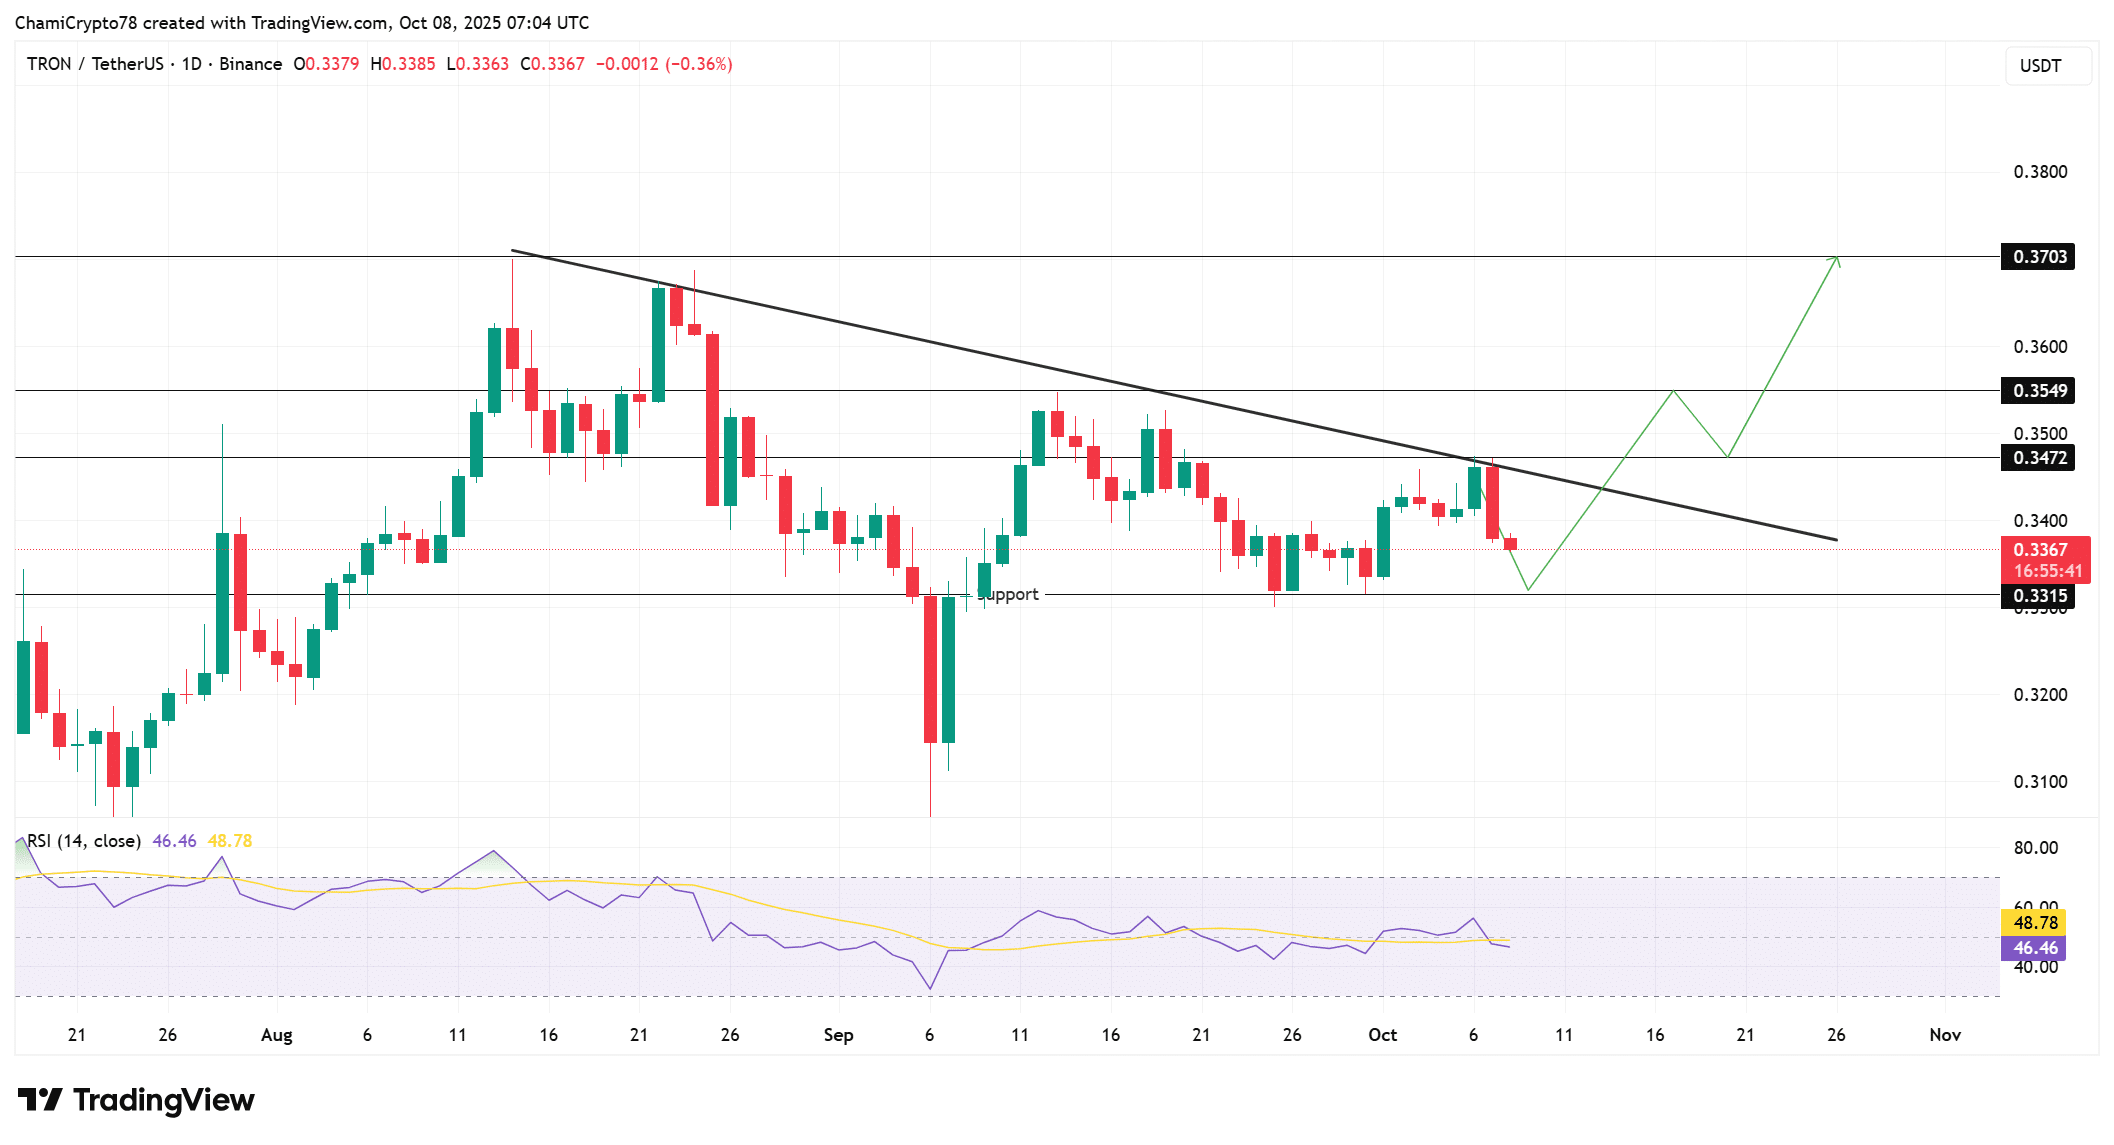Click the Sep date marker on time axis
2114x1145 pixels.
point(838,1035)
